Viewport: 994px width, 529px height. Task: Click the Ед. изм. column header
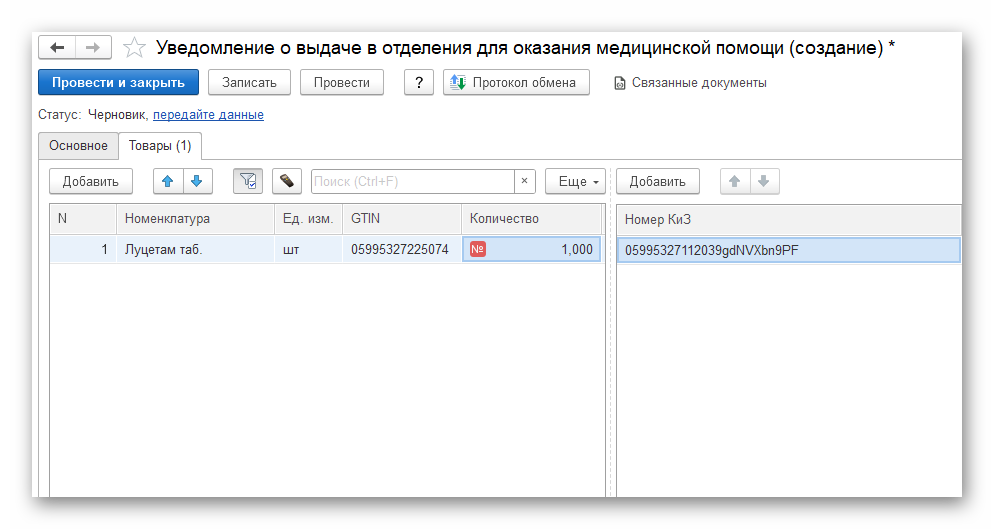point(308,219)
